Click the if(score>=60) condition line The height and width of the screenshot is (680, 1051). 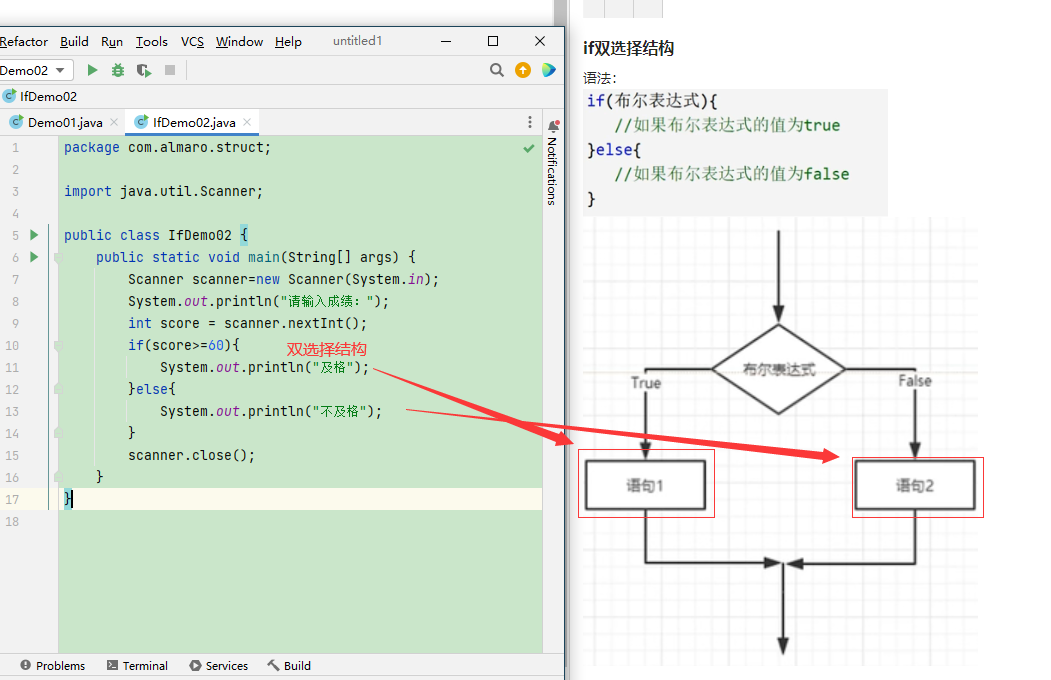tap(184, 346)
